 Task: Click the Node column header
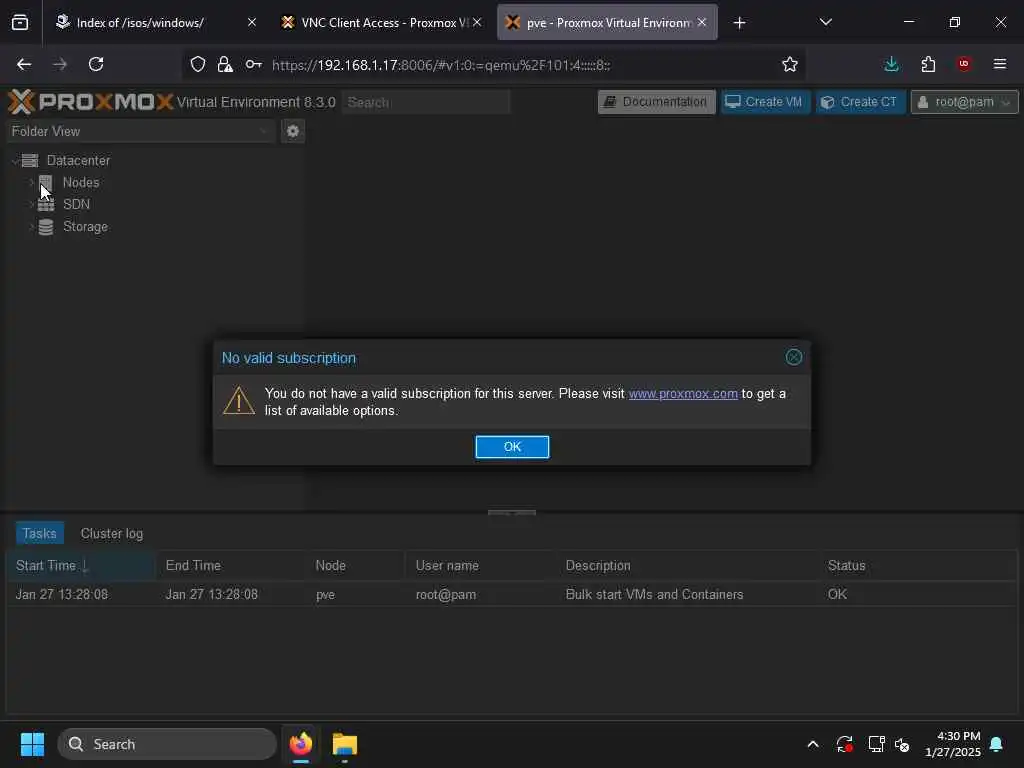click(x=356, y=566)
